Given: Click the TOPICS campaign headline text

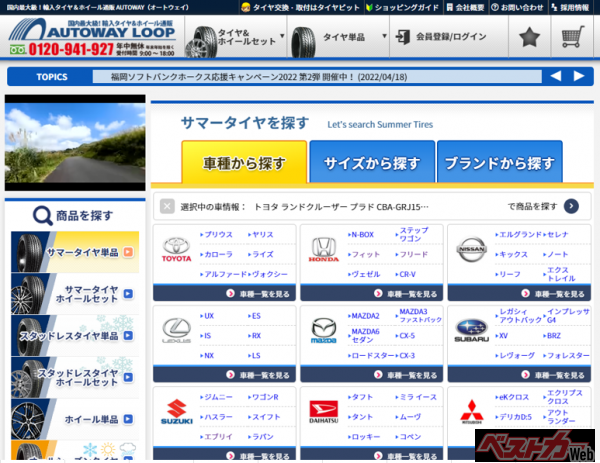Looking at the screenshot, I should coord(259,77).
